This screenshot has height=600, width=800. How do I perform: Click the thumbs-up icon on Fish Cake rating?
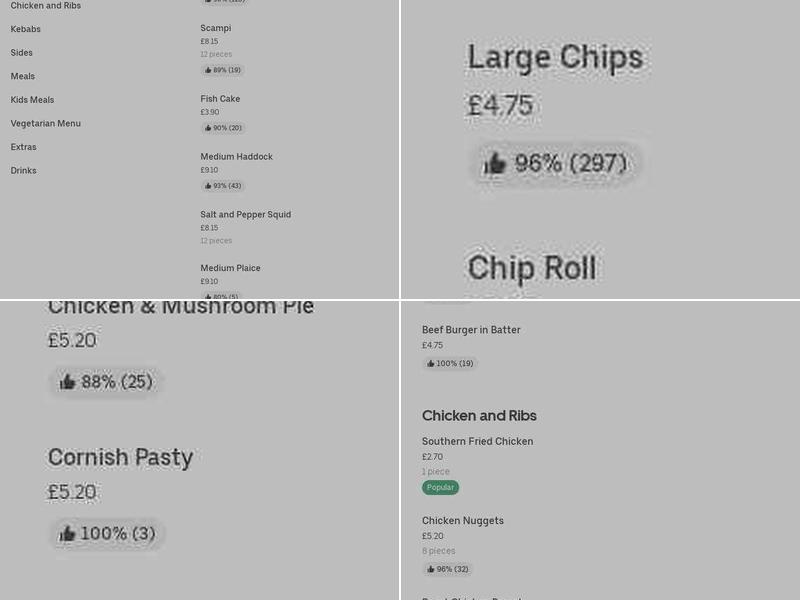(206, 128)
